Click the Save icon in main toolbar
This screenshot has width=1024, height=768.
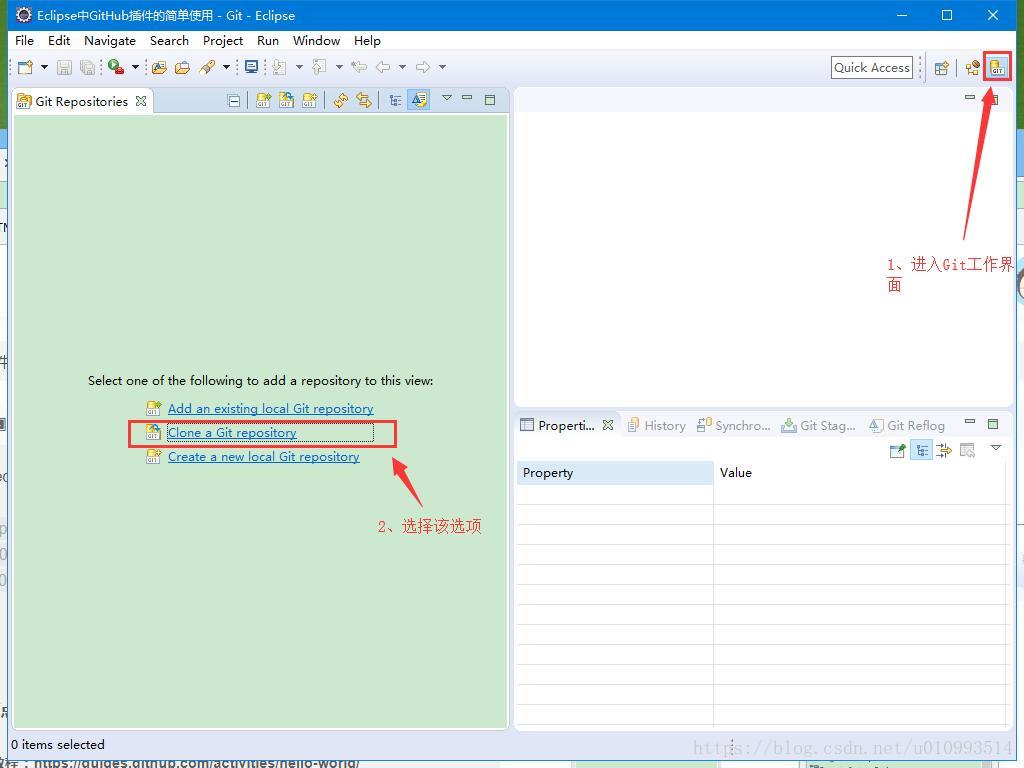[x=64, y=67]
